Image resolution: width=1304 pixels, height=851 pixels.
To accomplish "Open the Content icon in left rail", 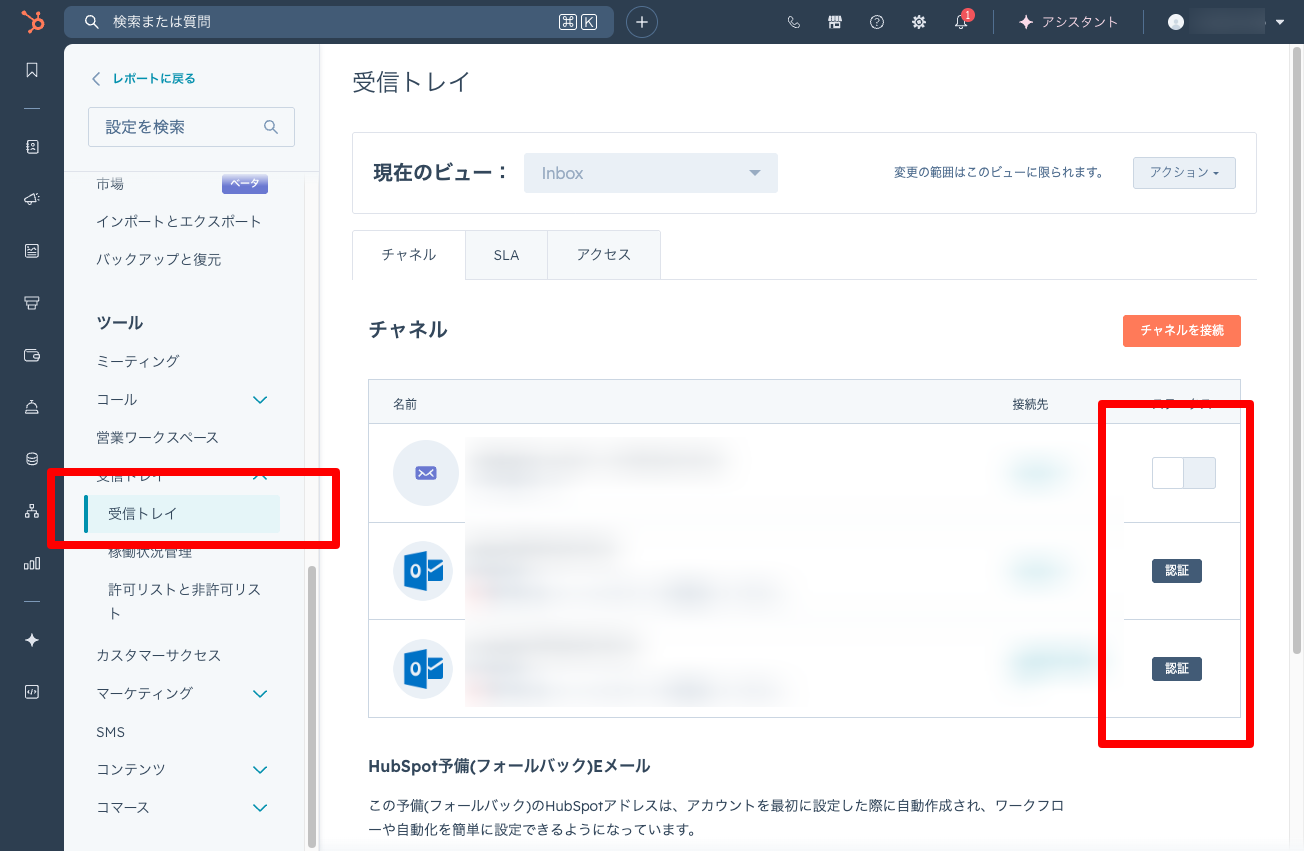I will pyautogui.click(x=32, y=251).
